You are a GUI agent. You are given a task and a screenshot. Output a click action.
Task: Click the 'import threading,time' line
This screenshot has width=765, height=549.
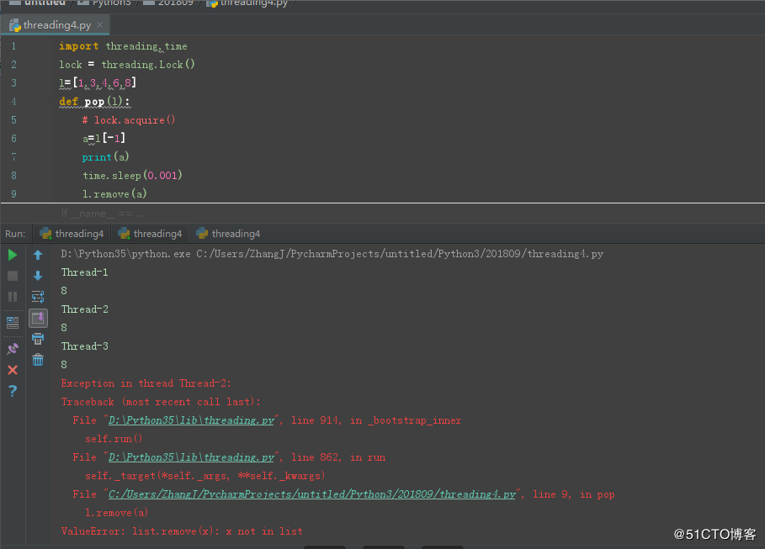[123, 46]
